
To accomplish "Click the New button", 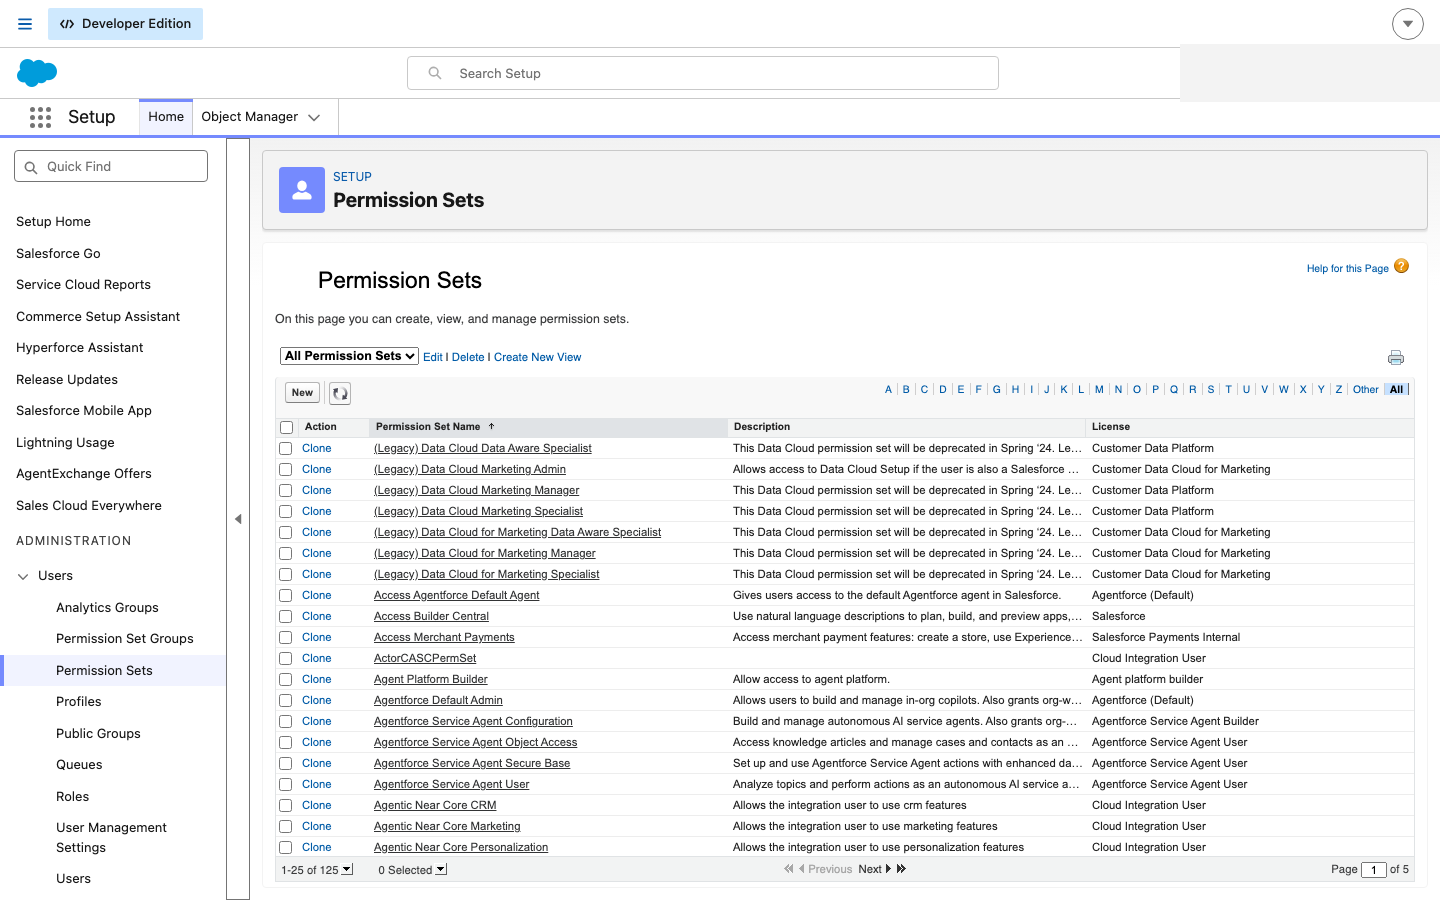I will [303, 393].
